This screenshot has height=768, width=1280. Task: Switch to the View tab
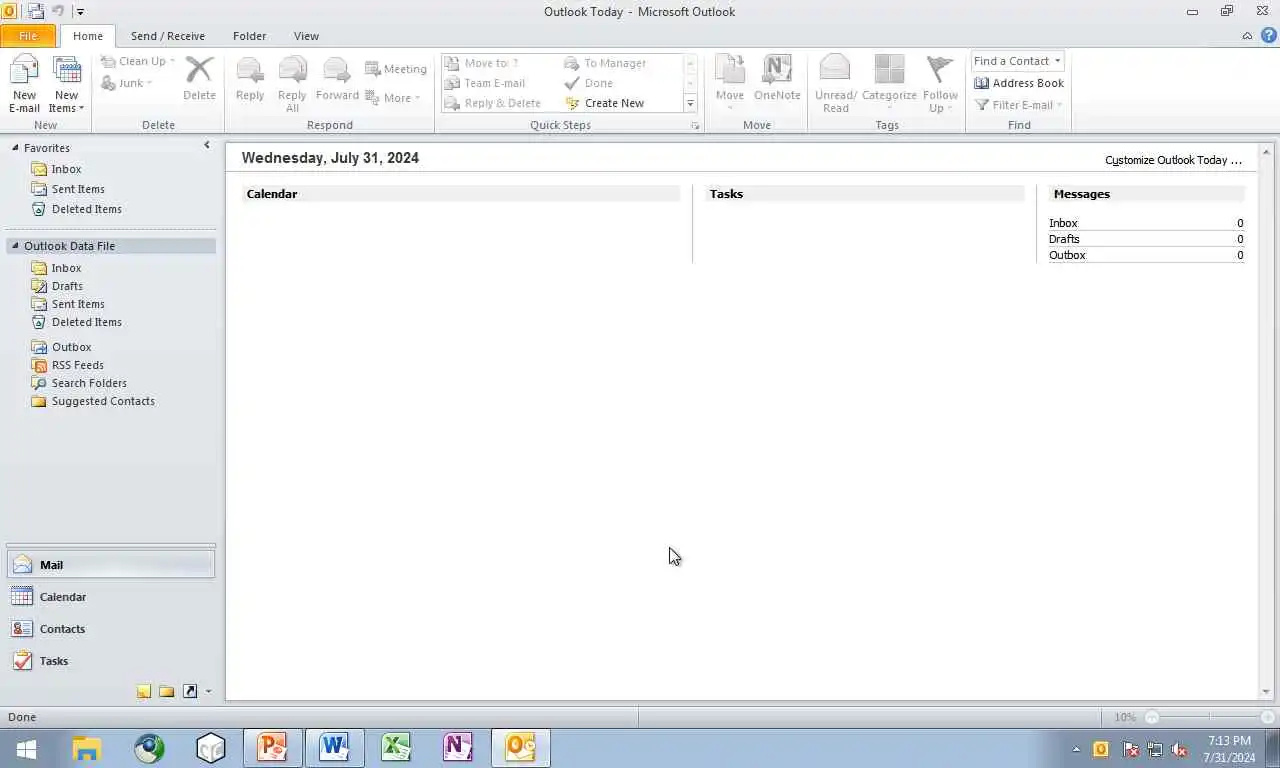point(306,36)
